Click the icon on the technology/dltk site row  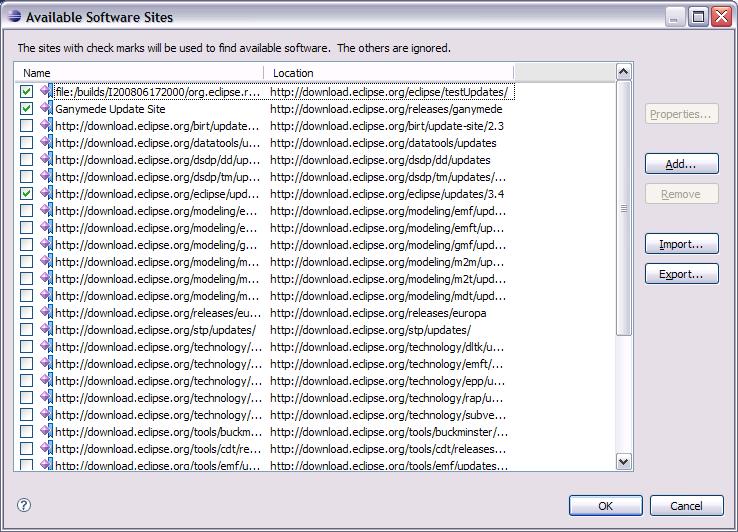click(x=47, y=346)
